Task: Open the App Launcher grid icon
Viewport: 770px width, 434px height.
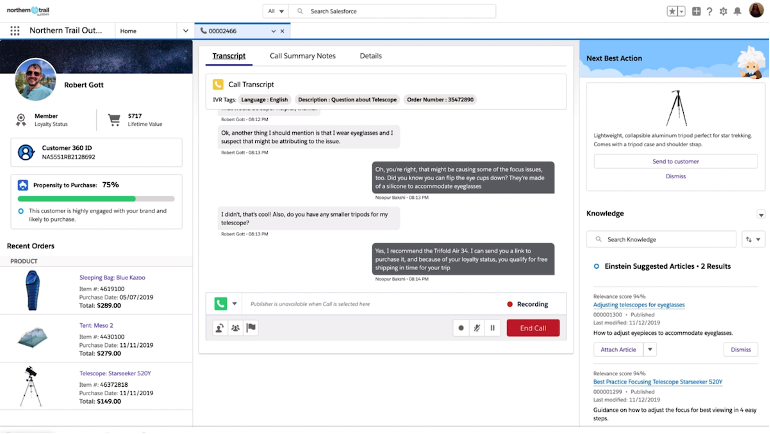Action: click(x=14, y=31)
